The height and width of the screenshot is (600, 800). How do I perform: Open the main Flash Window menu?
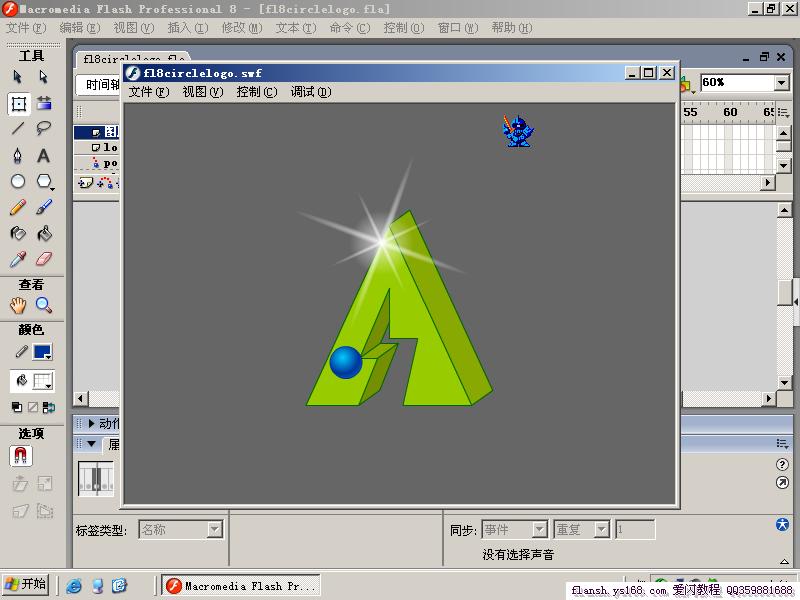pos(458,28)
